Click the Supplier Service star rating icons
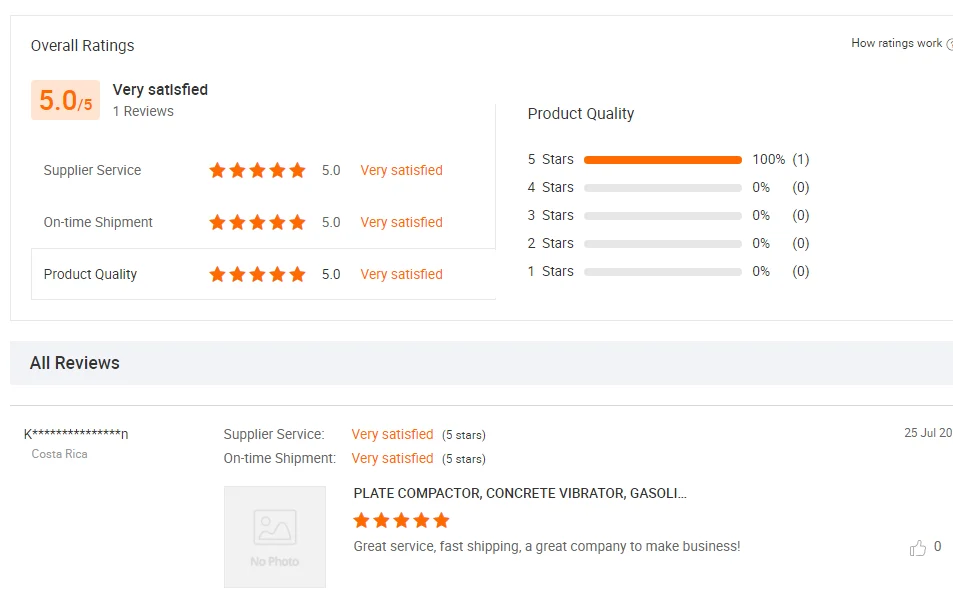This screenshot has height=605, width=953. 257,171
